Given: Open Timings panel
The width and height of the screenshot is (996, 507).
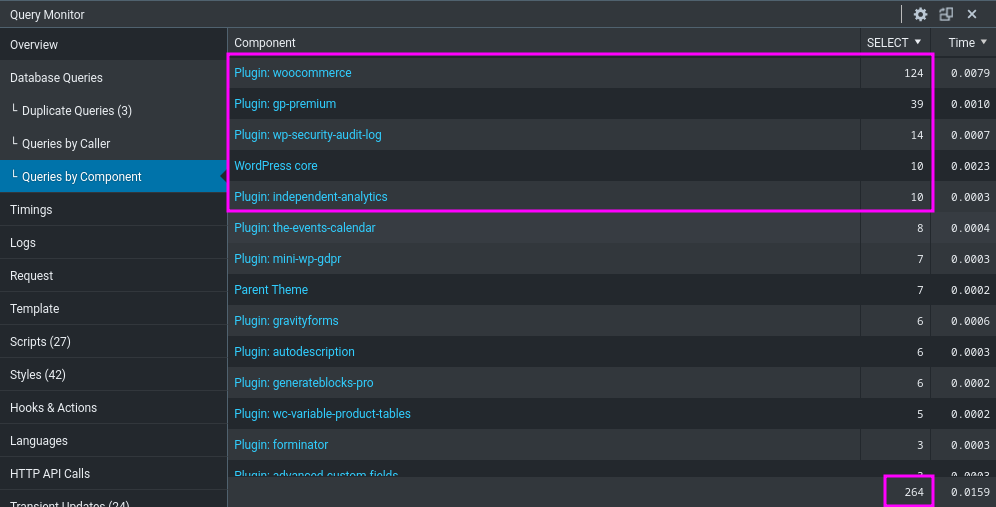Looking at the screenshot, I should click(113, 210).
